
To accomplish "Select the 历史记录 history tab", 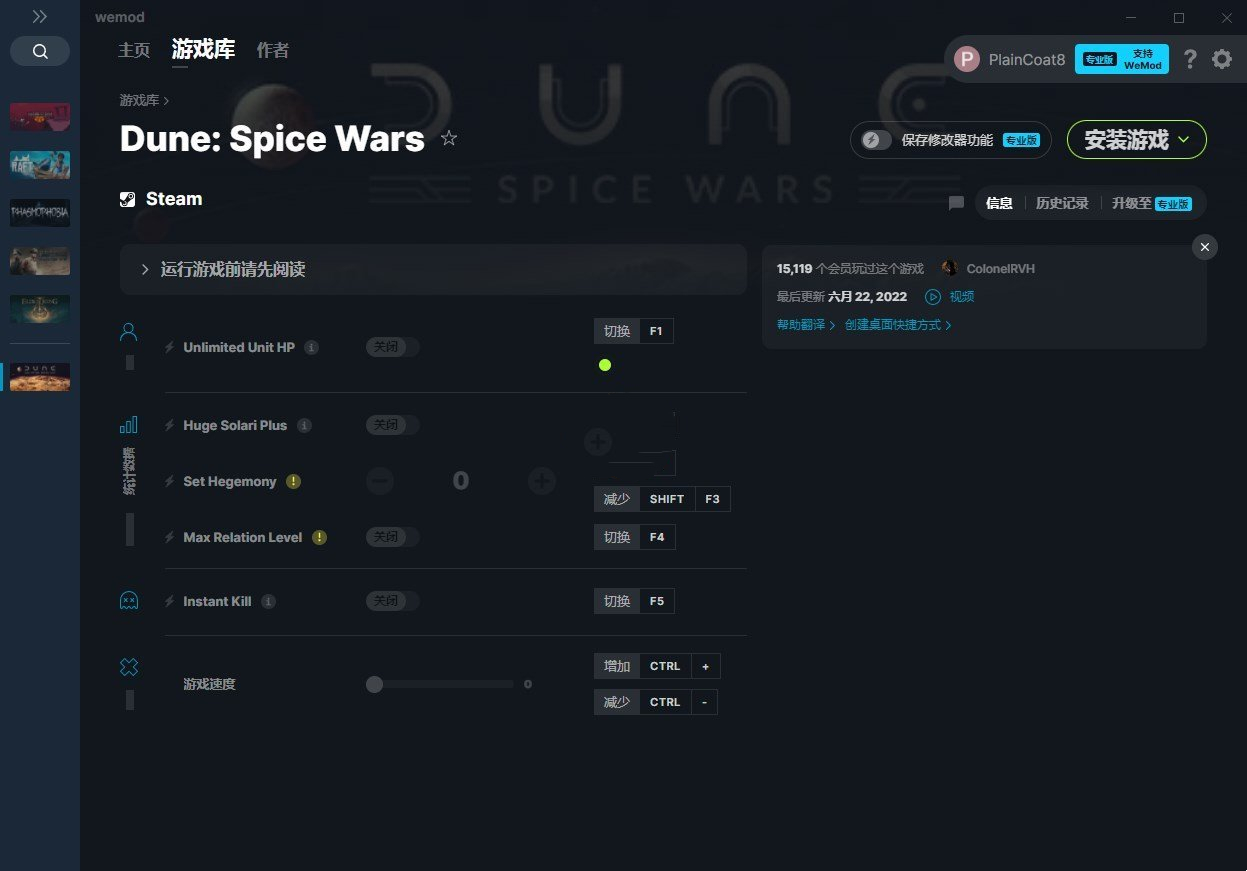I will point(1062,203).
